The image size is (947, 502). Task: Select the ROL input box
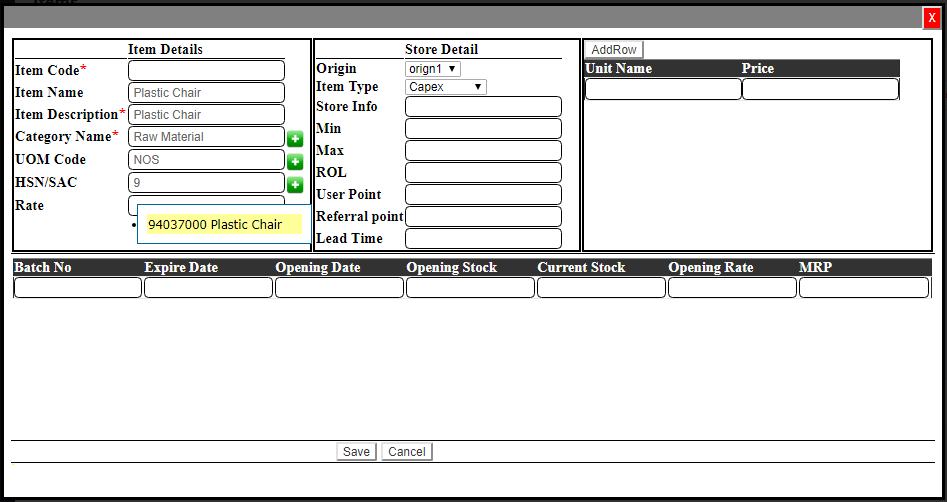(x=483, y=173)
